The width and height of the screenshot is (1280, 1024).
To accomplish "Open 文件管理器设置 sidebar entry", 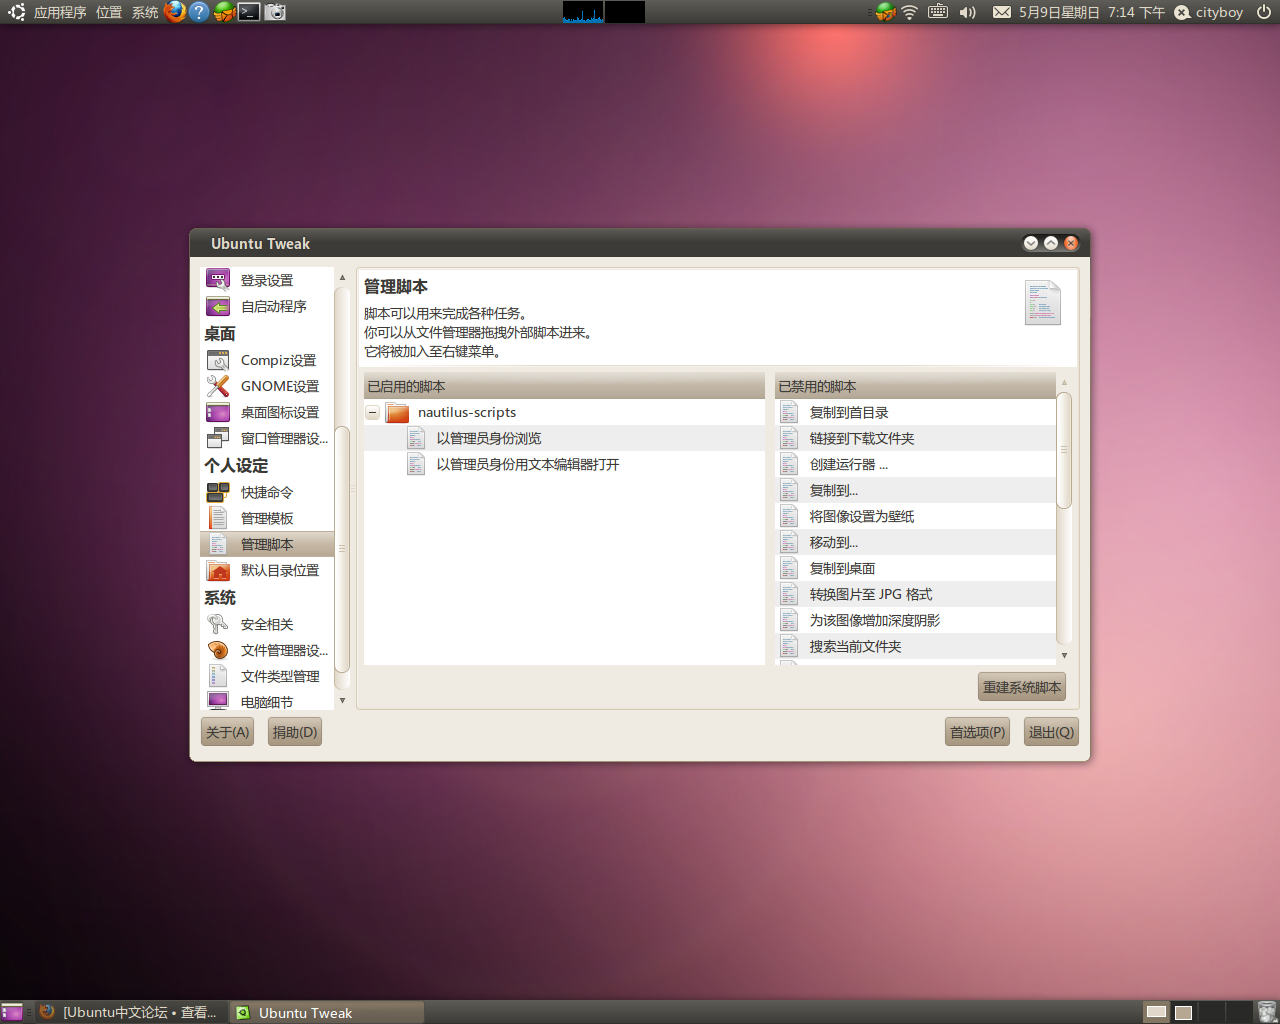I will [267, 650].
